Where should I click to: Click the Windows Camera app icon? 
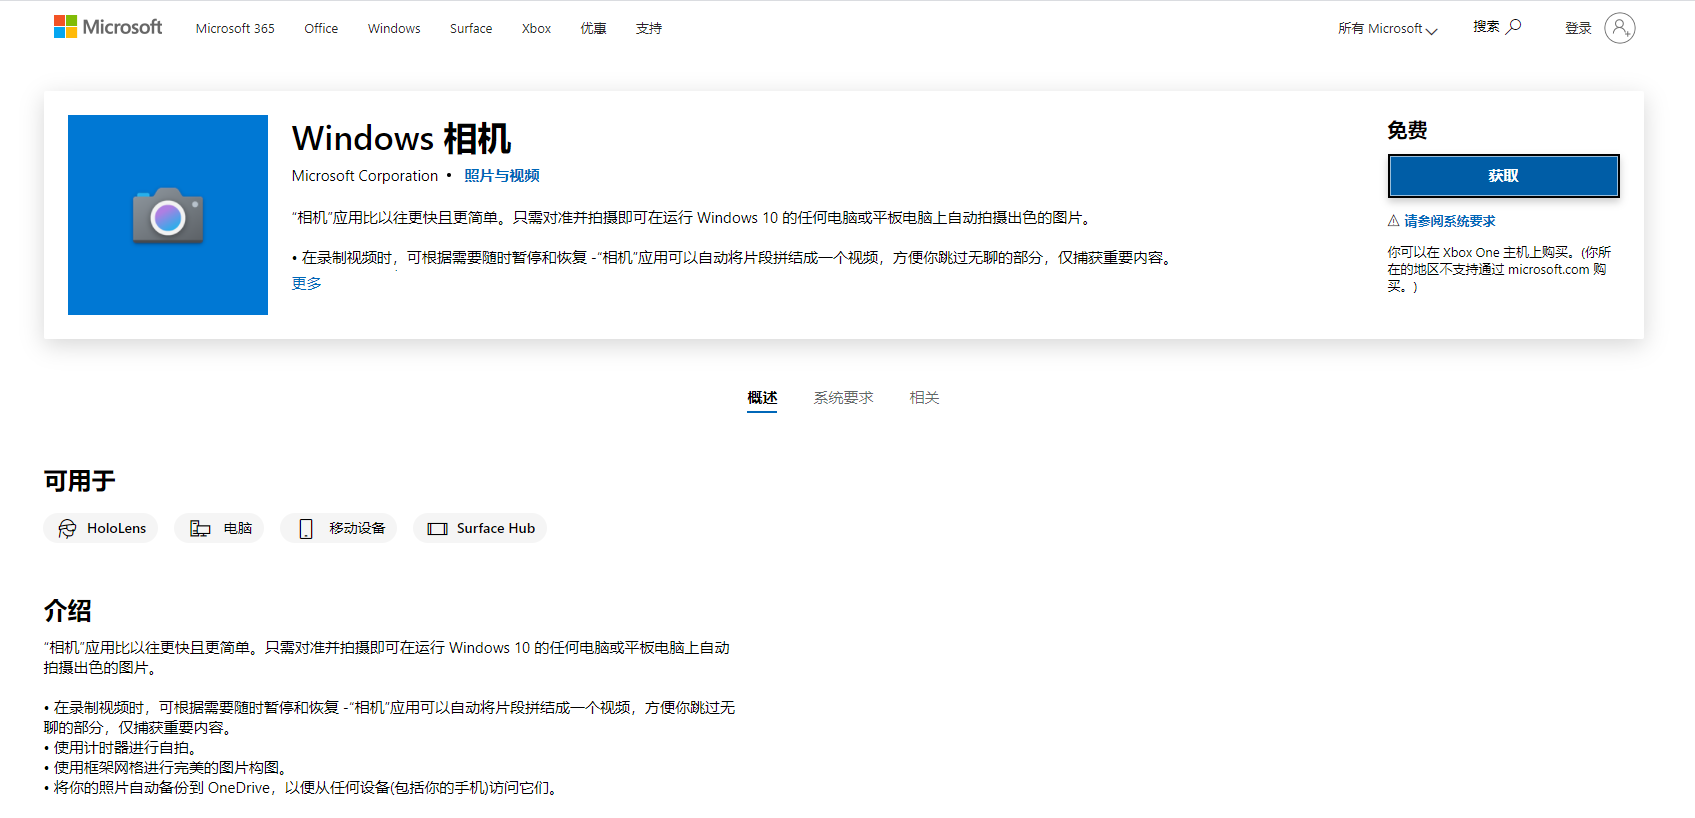(x=168, y=215)
